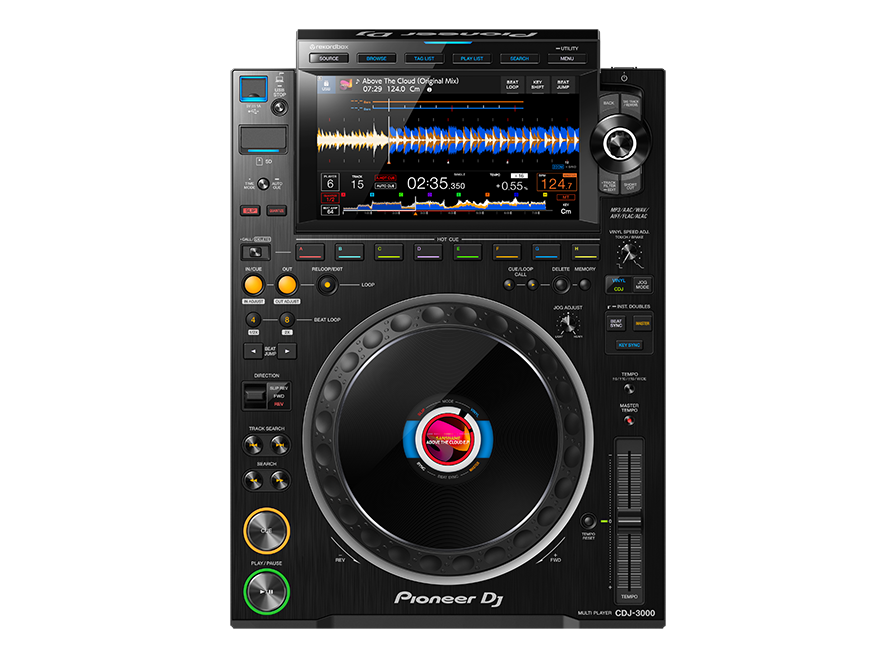The height and width of the screenshot is (658, 896).
Task: Click the USB STOP button
Action: (279, 107)
